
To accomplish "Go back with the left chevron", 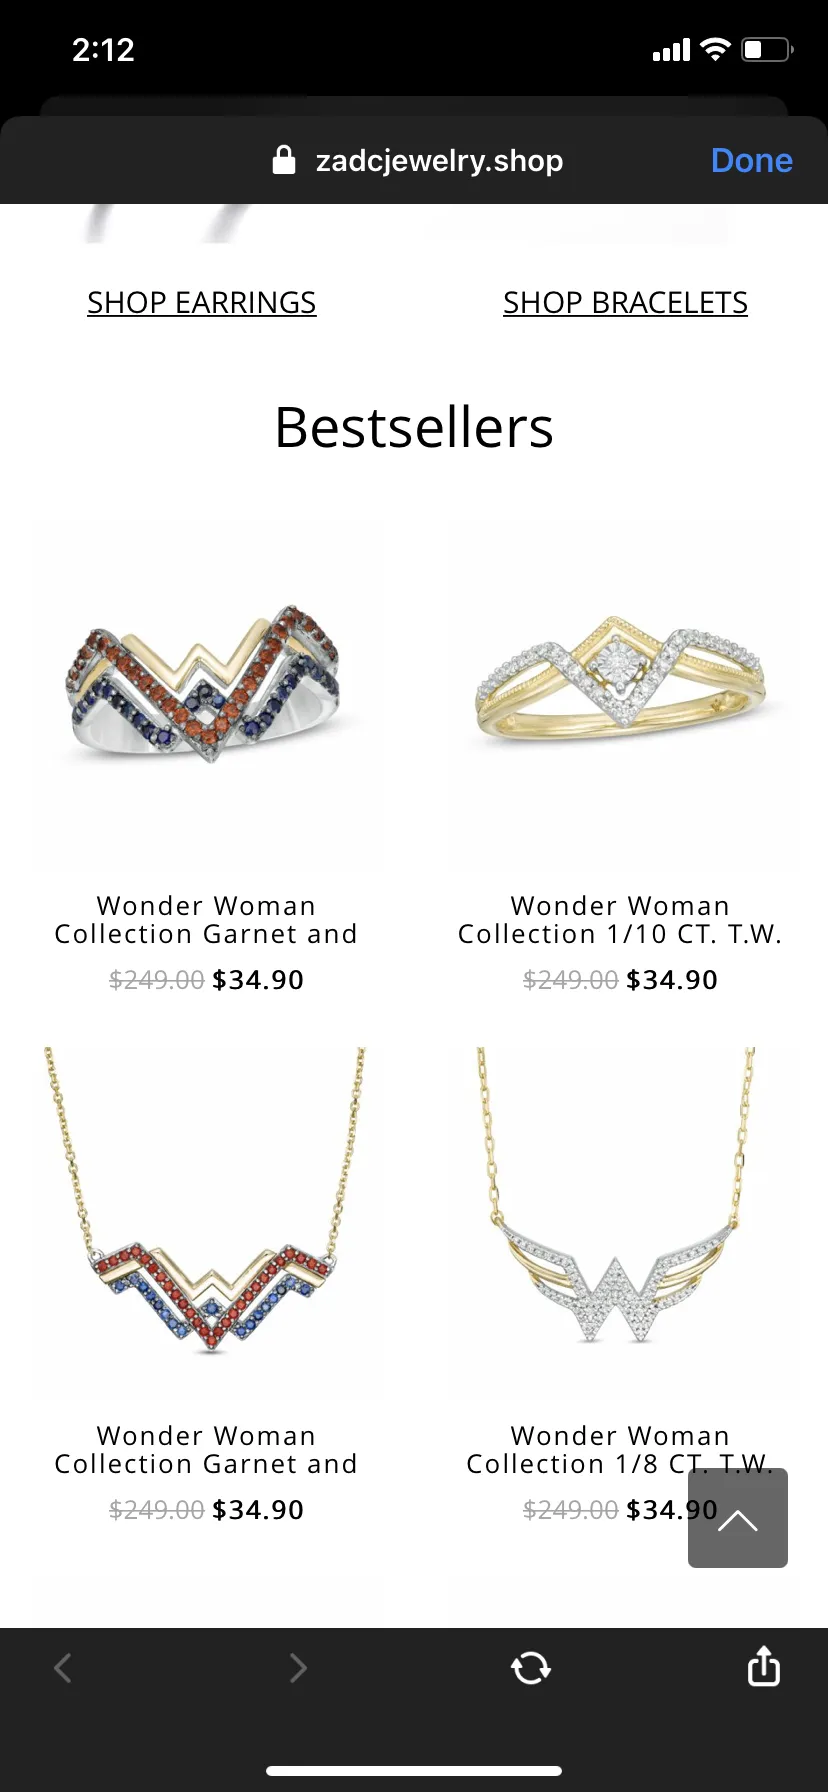I will [x=63, y=1667].
